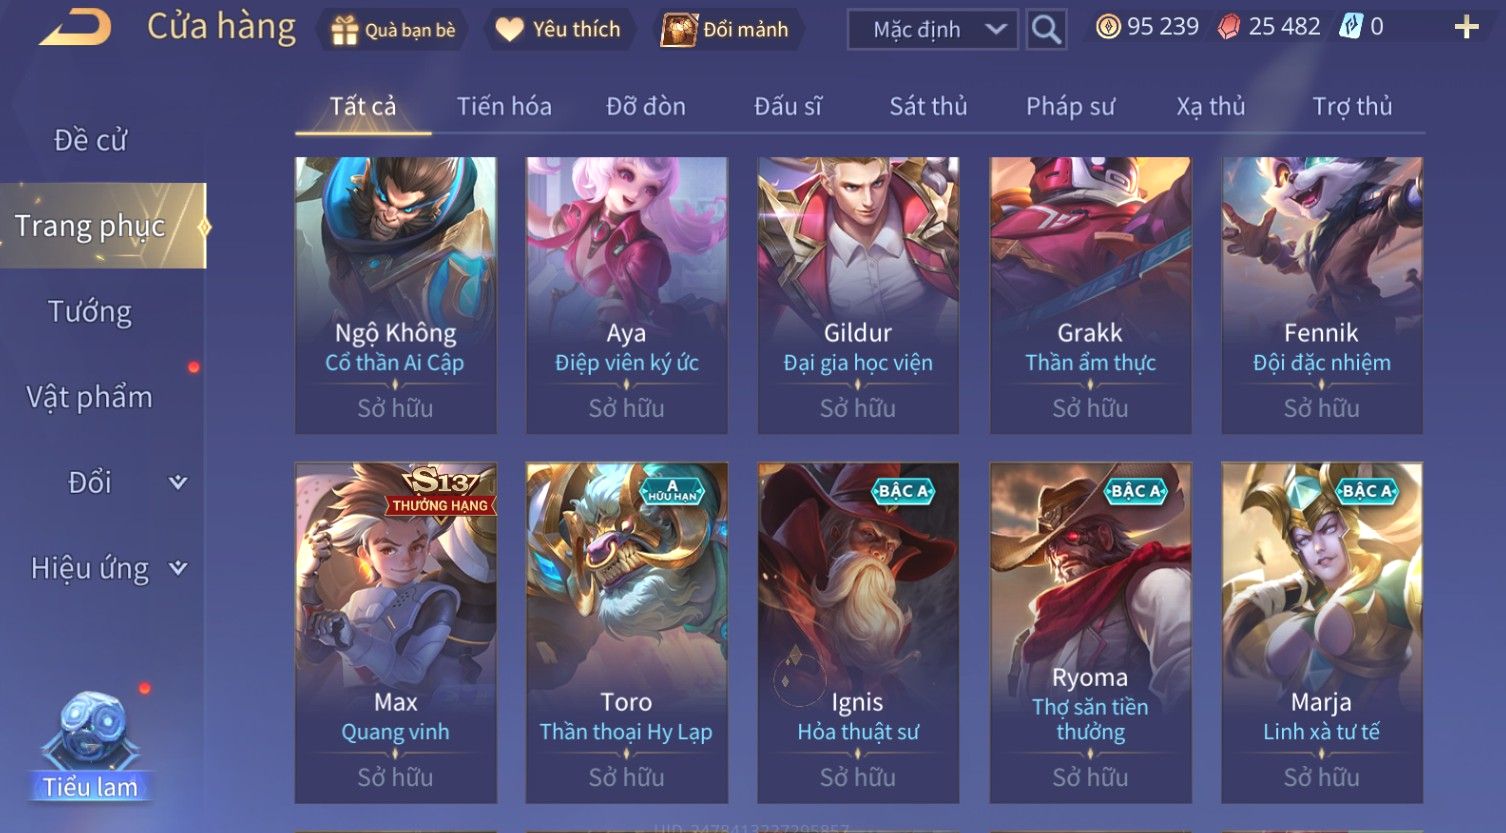The width and height of the screenshot is (1506, 833).
Task: Tap the plus icon to add currency
Action: (1466, 27)
